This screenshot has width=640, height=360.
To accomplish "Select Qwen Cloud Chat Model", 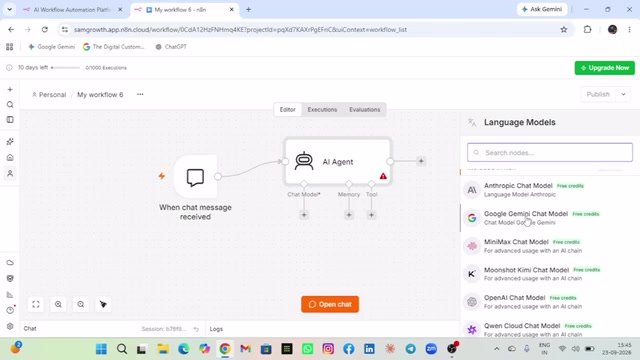I will pyautogui.click(x=550, y=329).
